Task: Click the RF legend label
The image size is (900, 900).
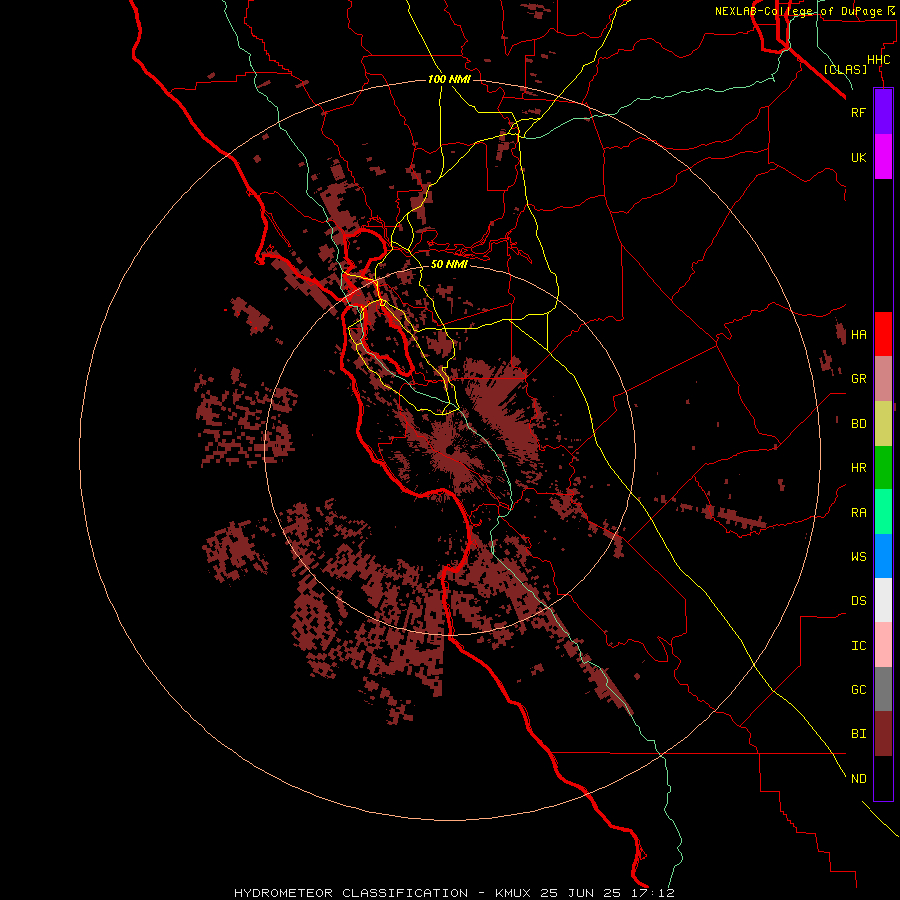Action: click(859, 112)
